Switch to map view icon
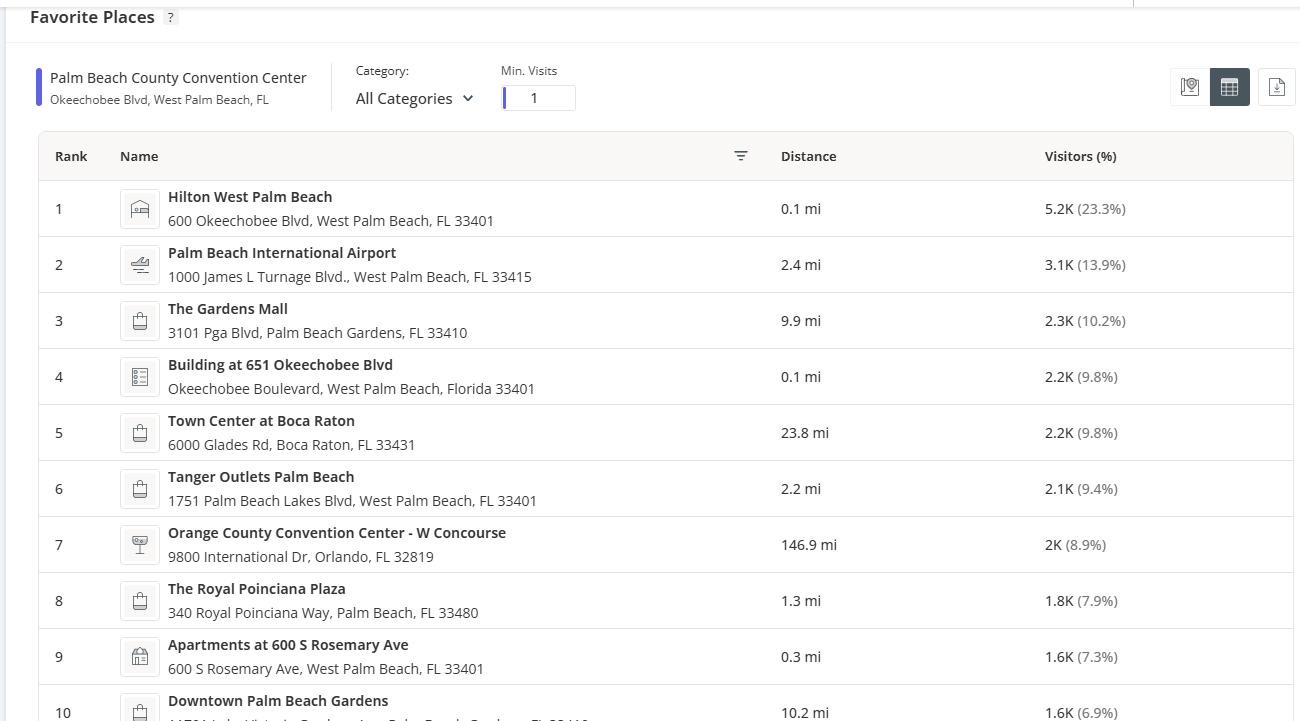The image size is (1300, 721). point(1189,87)
